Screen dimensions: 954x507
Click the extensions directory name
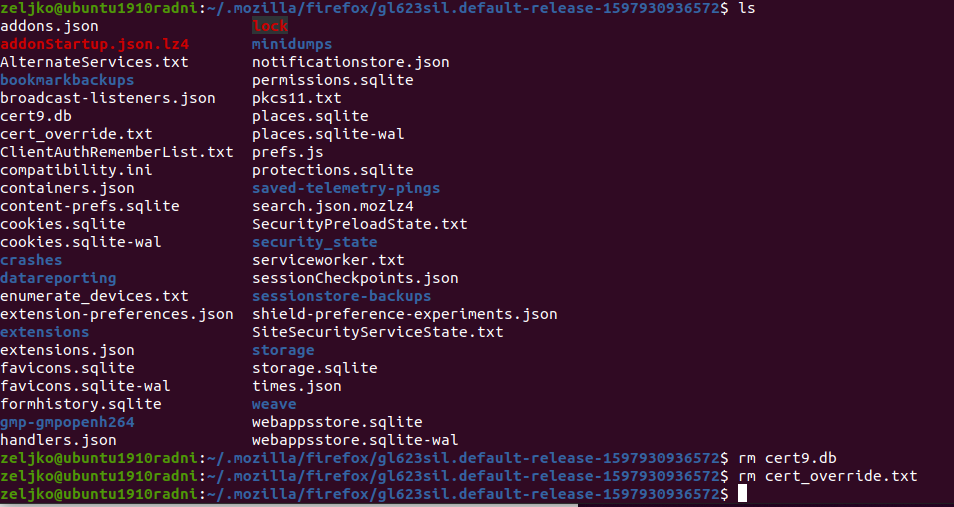(44, 332)
